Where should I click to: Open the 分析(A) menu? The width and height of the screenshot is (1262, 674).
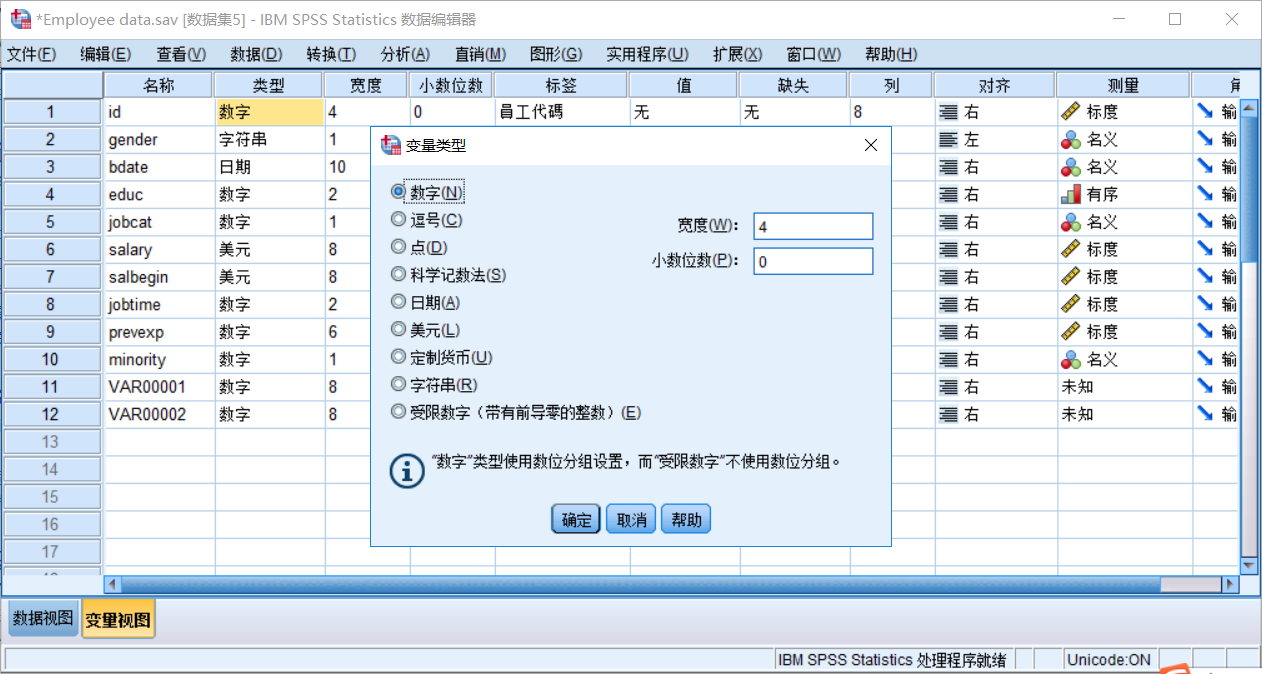[405, 54]
